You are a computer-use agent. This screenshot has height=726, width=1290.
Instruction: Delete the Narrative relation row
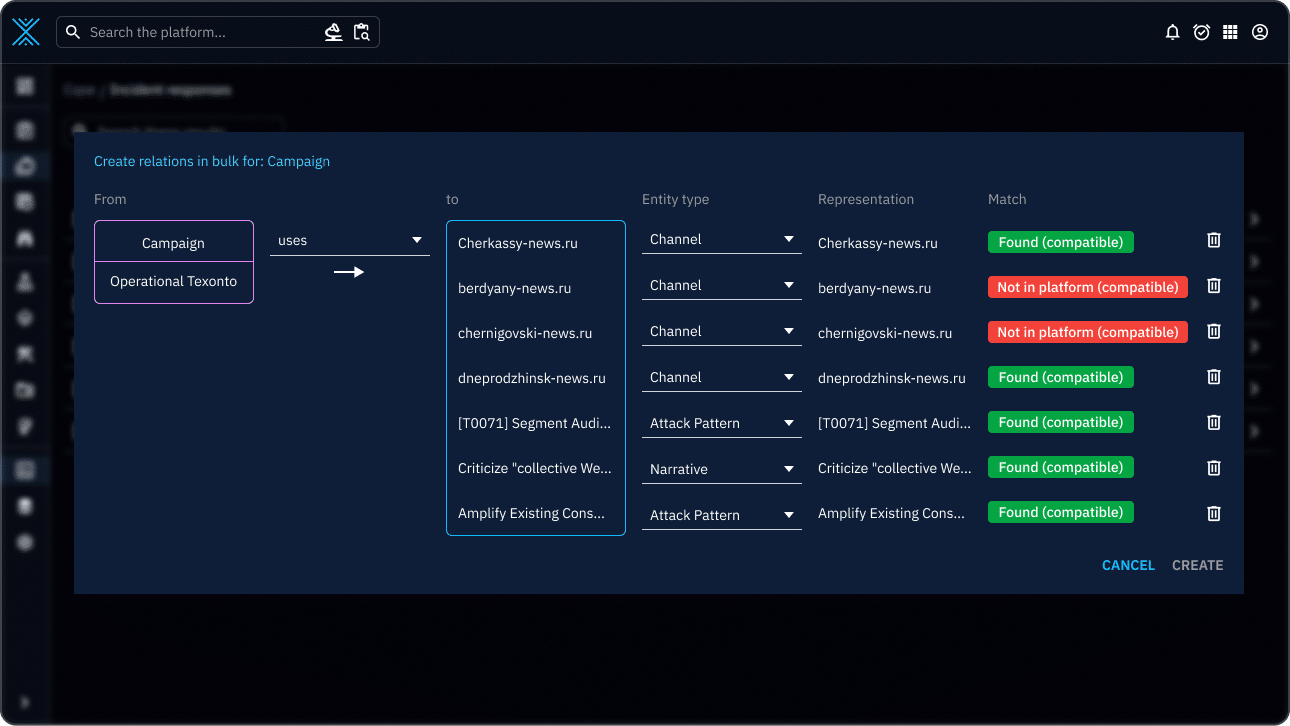click(1214, 468)
